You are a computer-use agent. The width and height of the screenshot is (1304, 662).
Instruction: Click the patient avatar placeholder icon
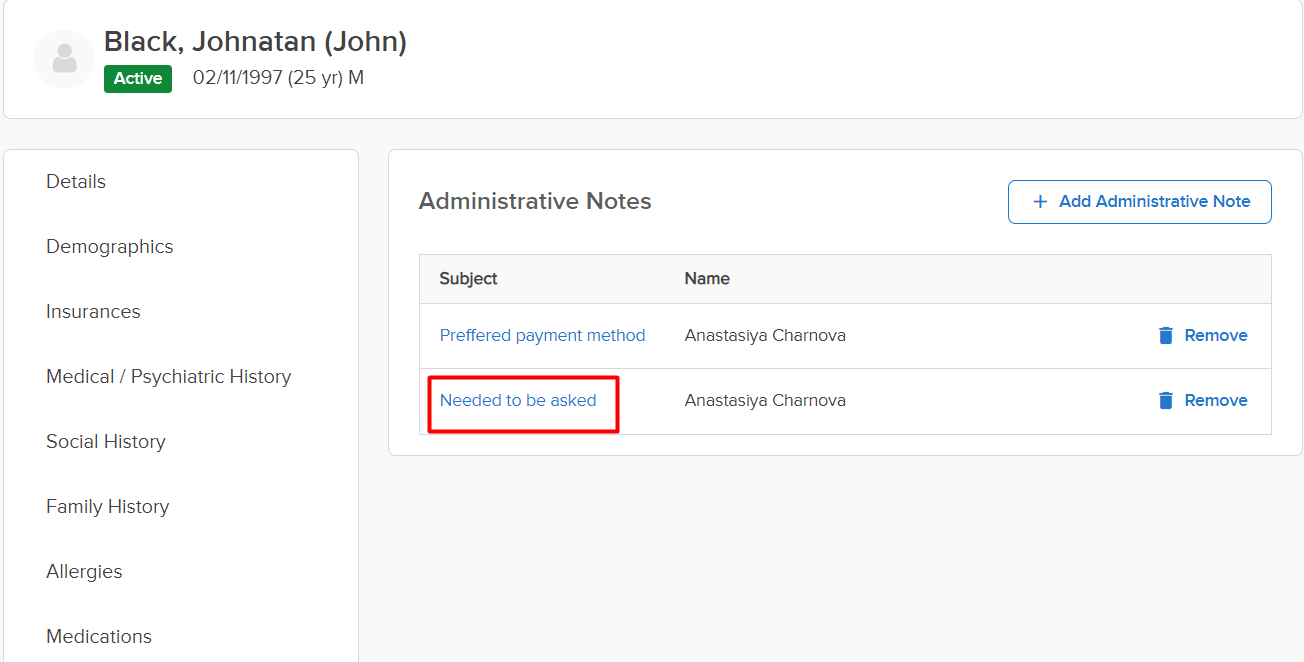pyautogui.click(x=64, y=59)
